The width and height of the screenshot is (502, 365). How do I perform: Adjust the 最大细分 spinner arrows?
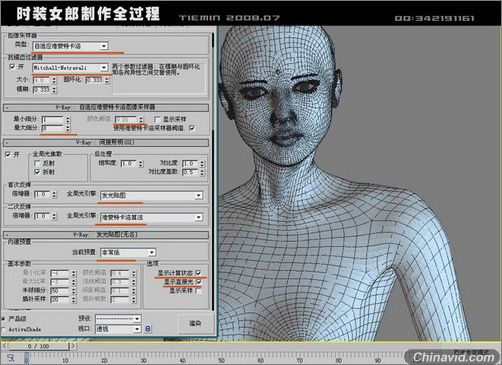tap(68, 128)
